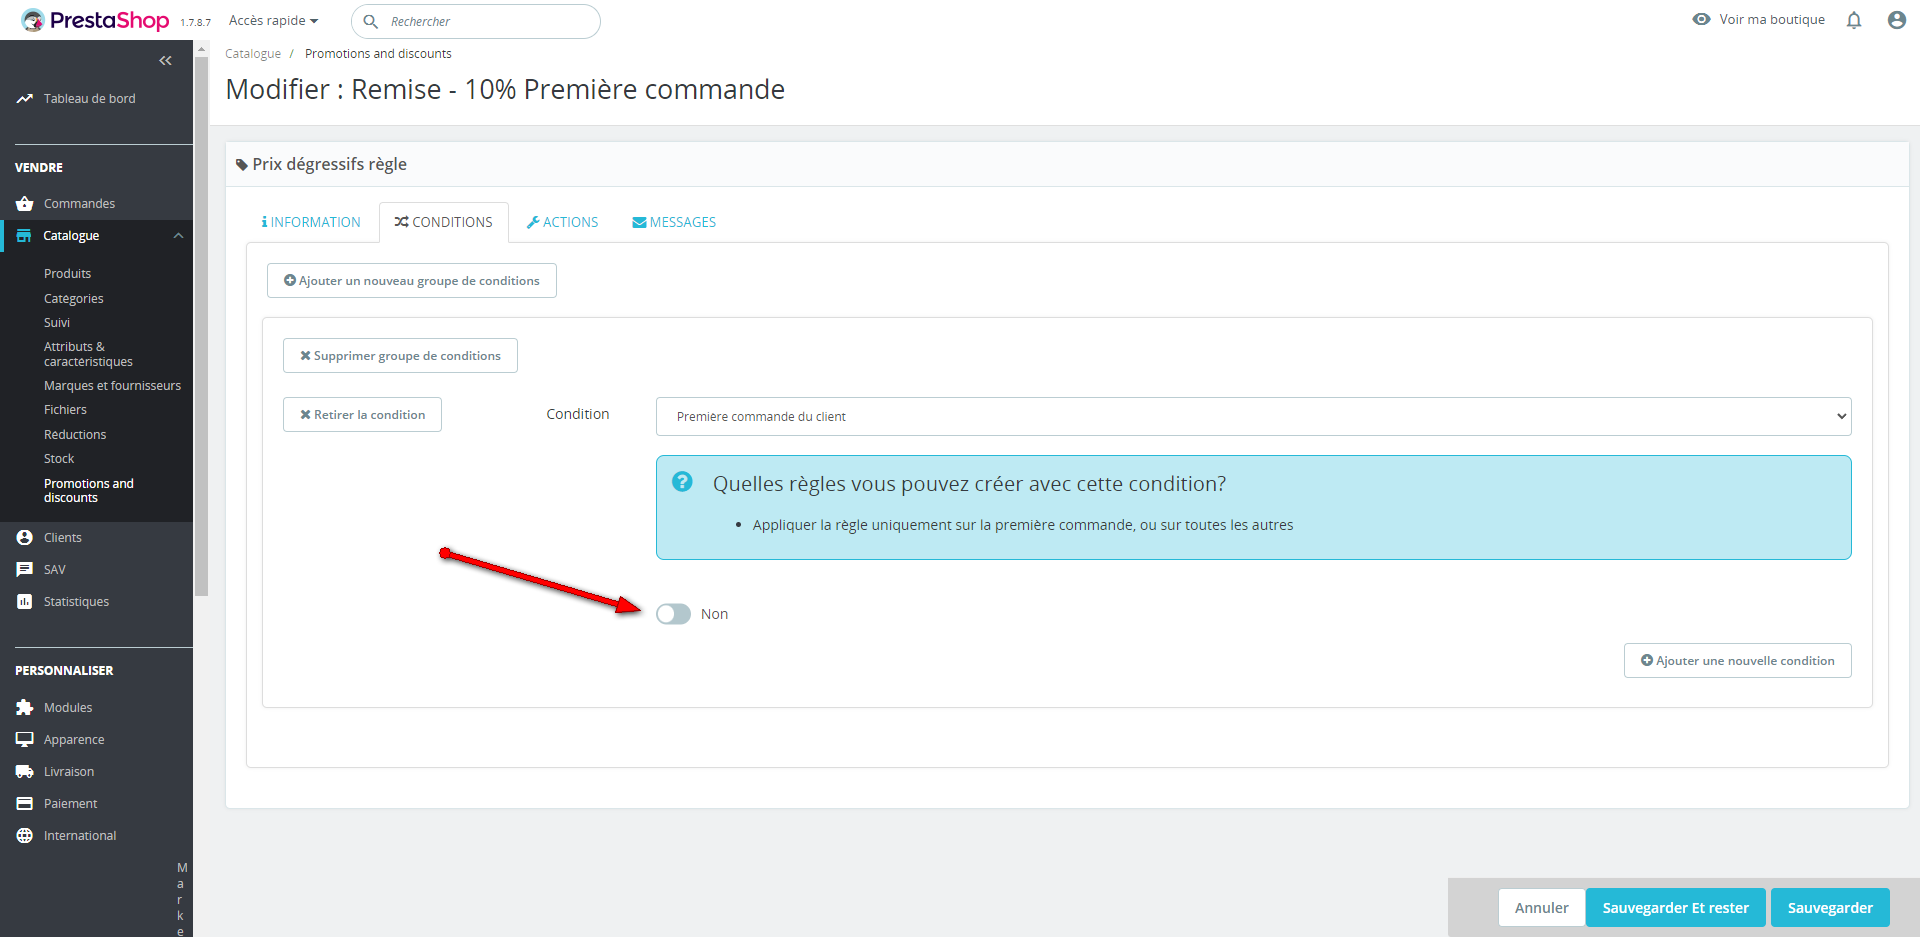Click Supprimer groupe de conditions button
The image size is (1920, 937).
(x=400, y=356)
